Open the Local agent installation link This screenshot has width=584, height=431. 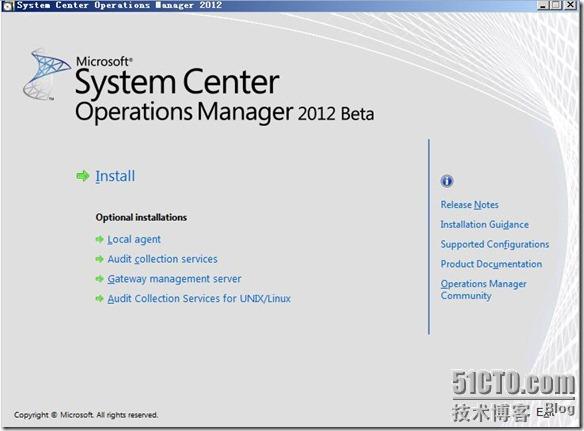click(134, 240)
